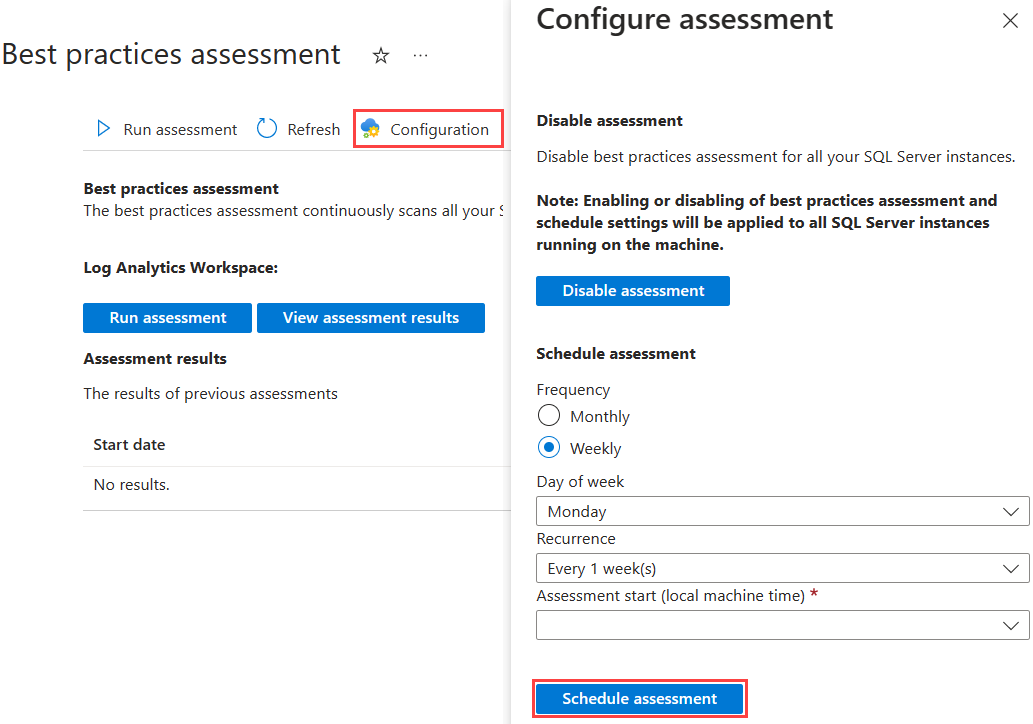Click View assessment results
Viewport: 1033px width, 724px height.
[370, 317]
